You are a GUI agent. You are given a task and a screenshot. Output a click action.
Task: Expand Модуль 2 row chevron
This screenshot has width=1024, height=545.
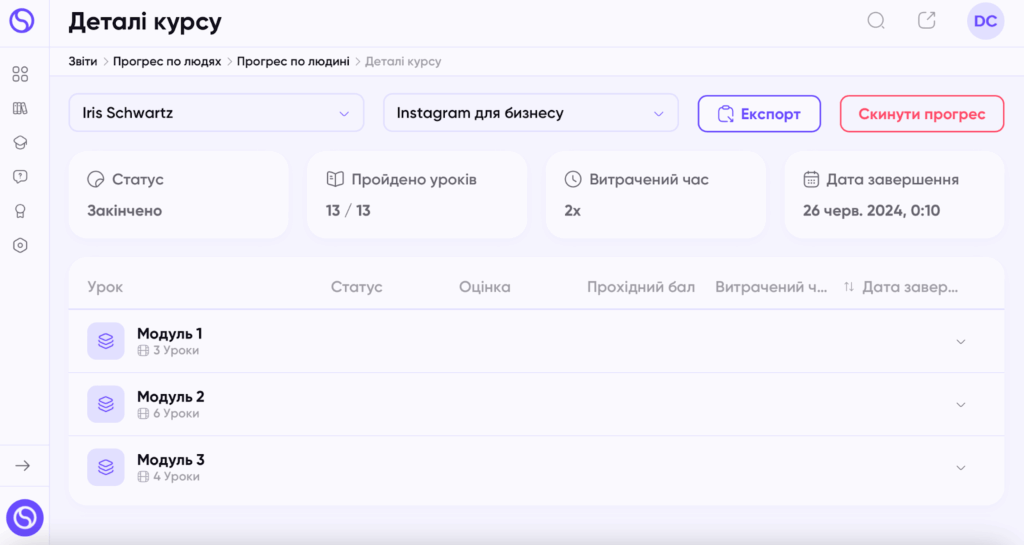click(x=961, y=405)
